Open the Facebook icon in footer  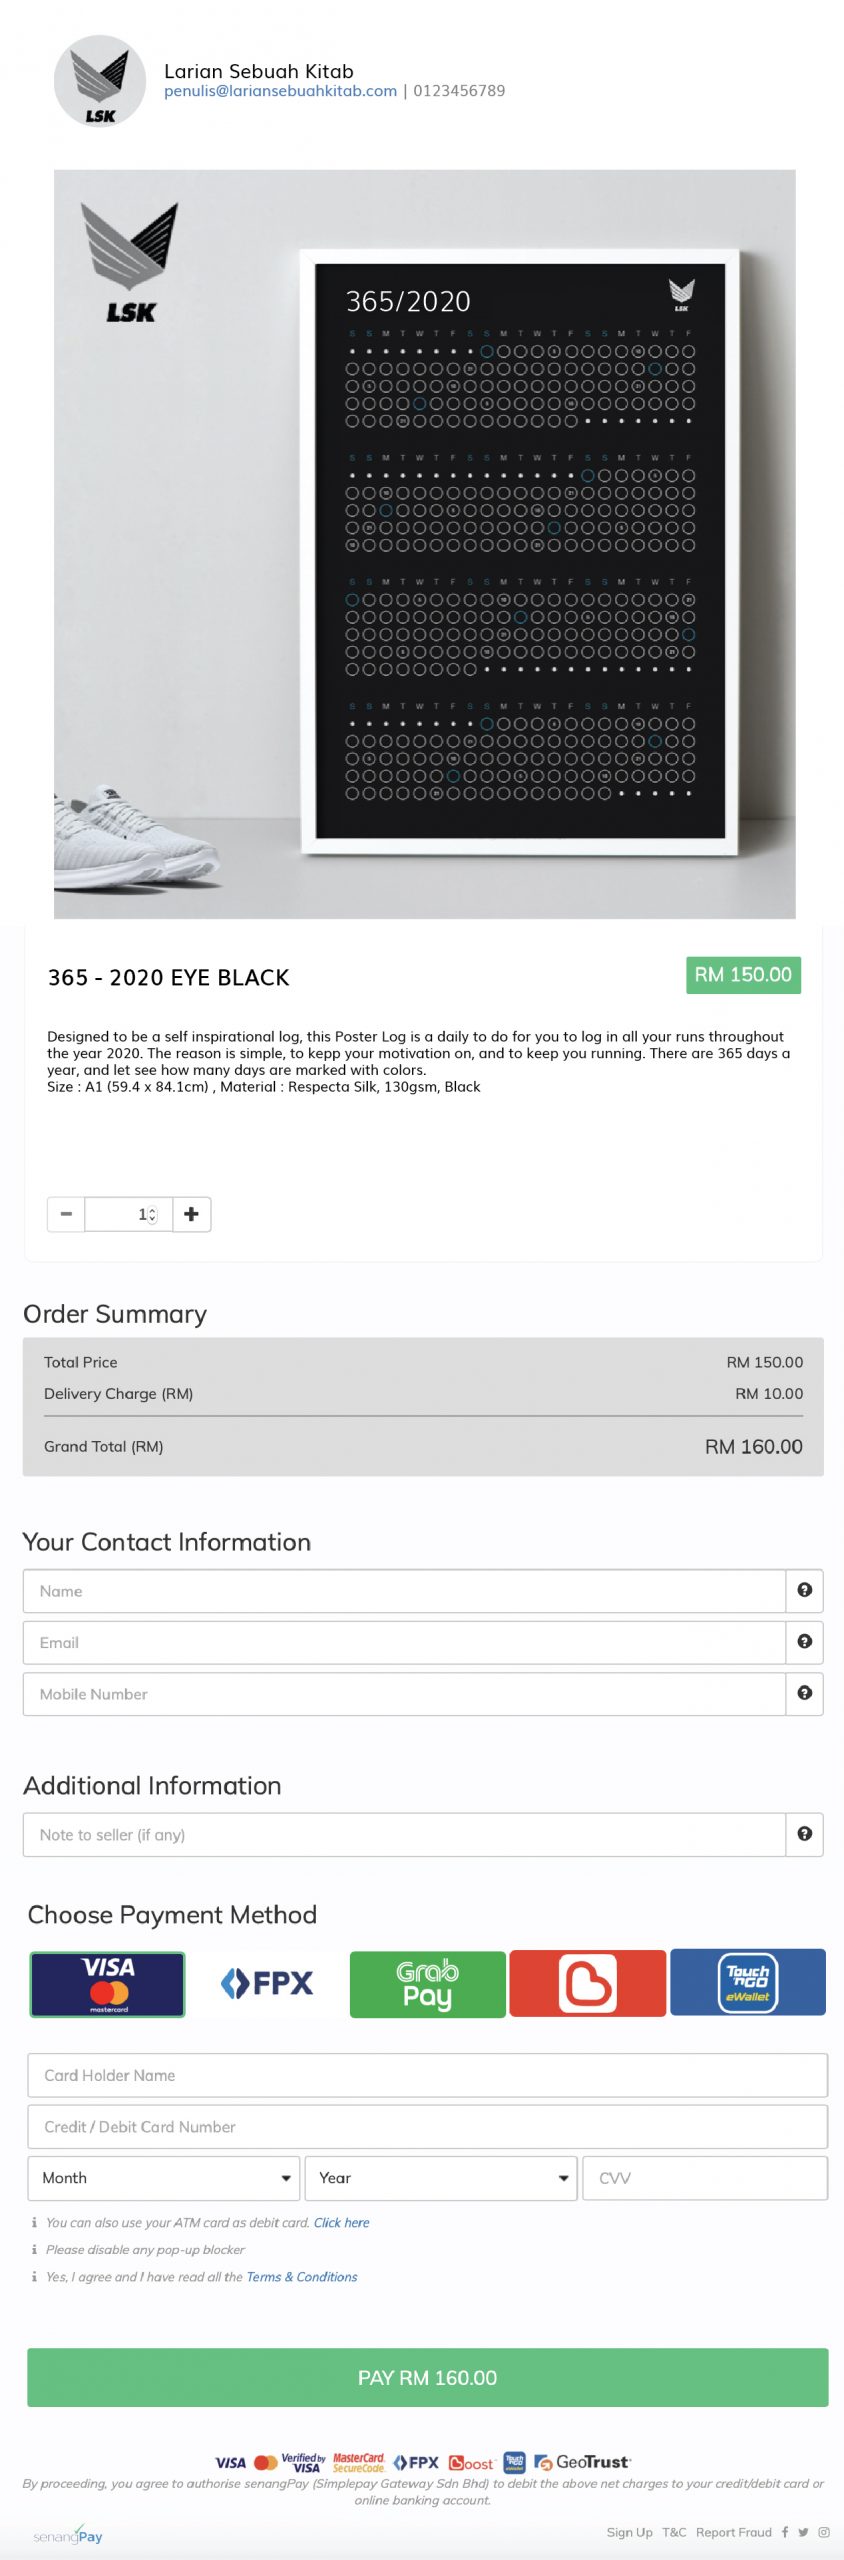[x=785, y=2532]
